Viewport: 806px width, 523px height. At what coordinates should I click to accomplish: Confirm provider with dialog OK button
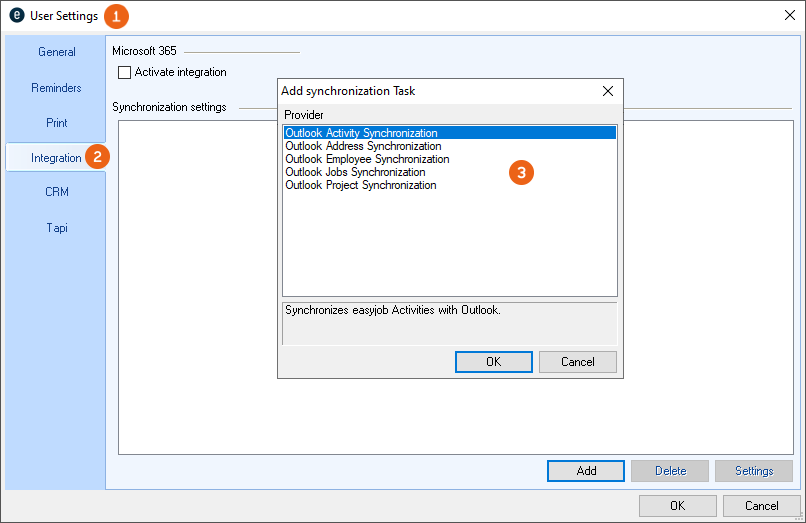click(494, 362)
